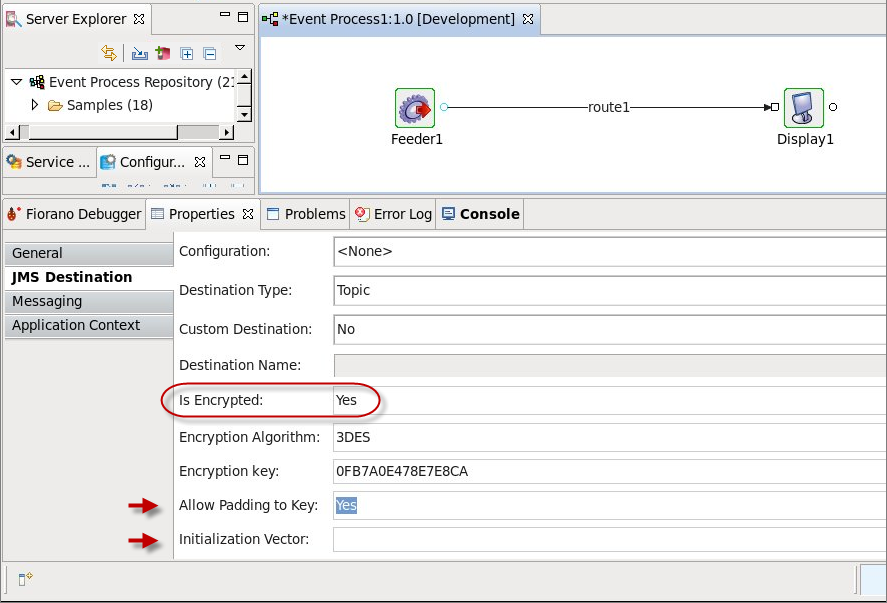Open the Problems tab

coord(306,214)
